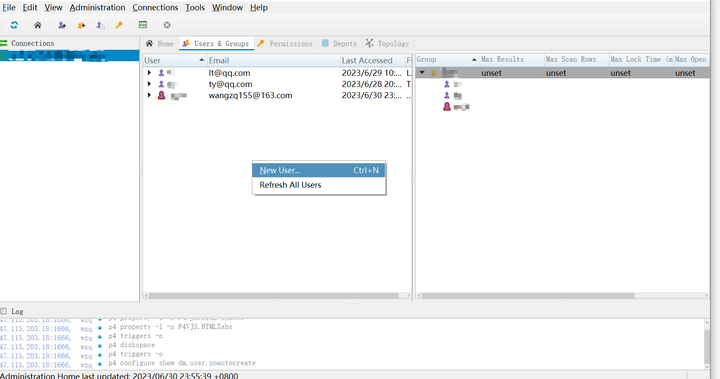Viewport: 720px width, 379px height.
Task: Click the sort arrow on the User column
Action: click(202, 60)
